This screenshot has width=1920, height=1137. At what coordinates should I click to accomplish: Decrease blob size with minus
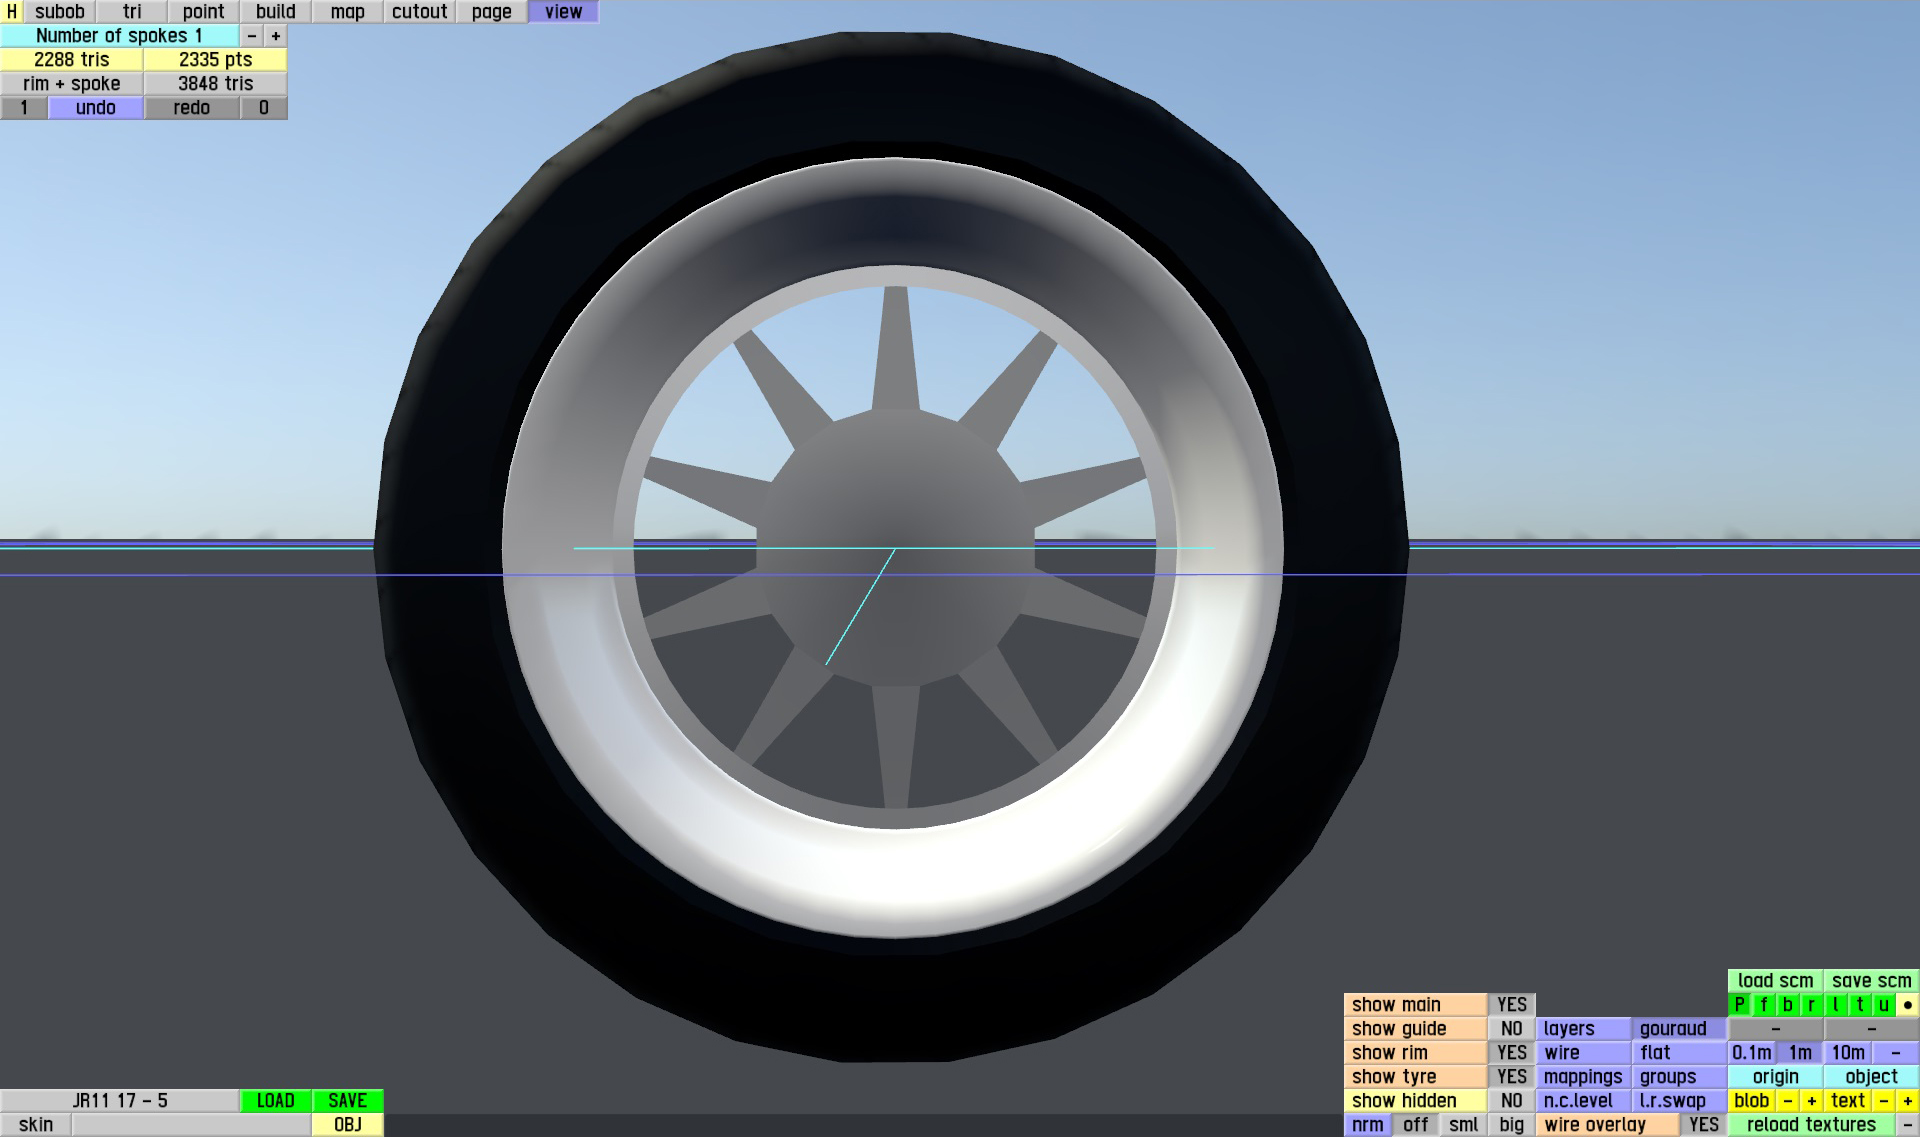coord(1787,1101)
